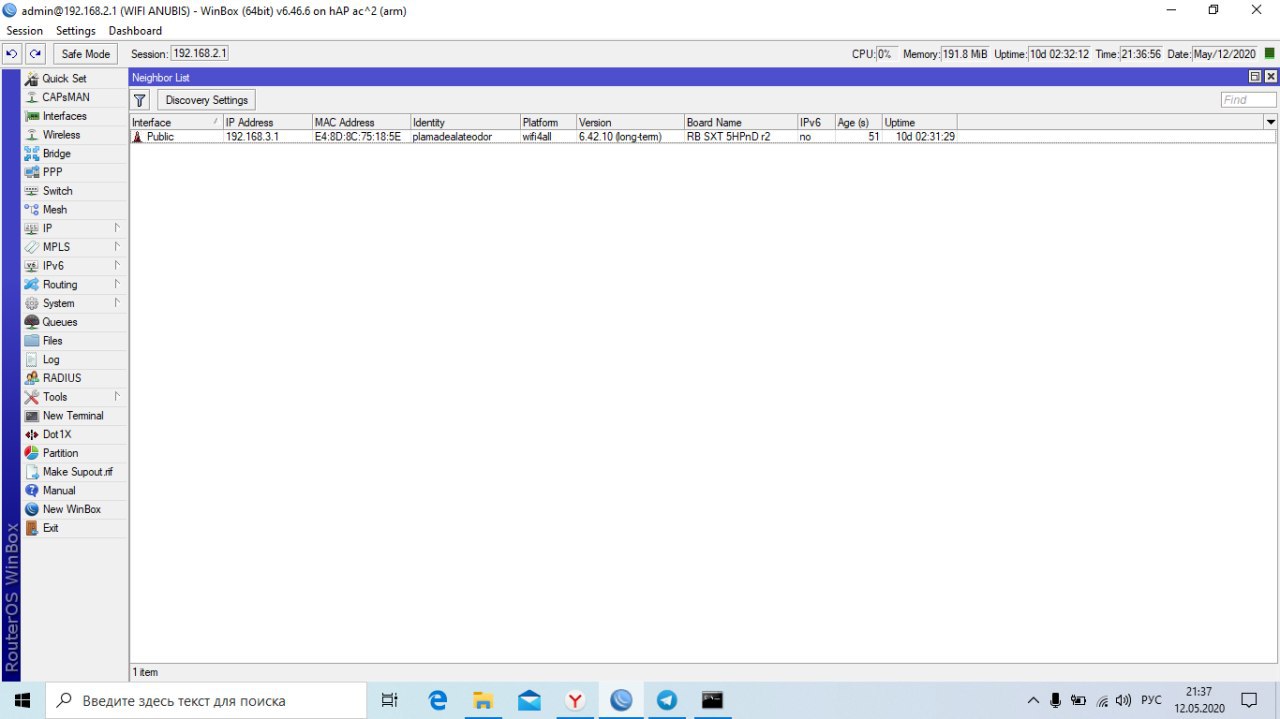Viewport: 1280px width, 719px height.
Task: Click in the Find search field
Action: [x=1248, y=100]
